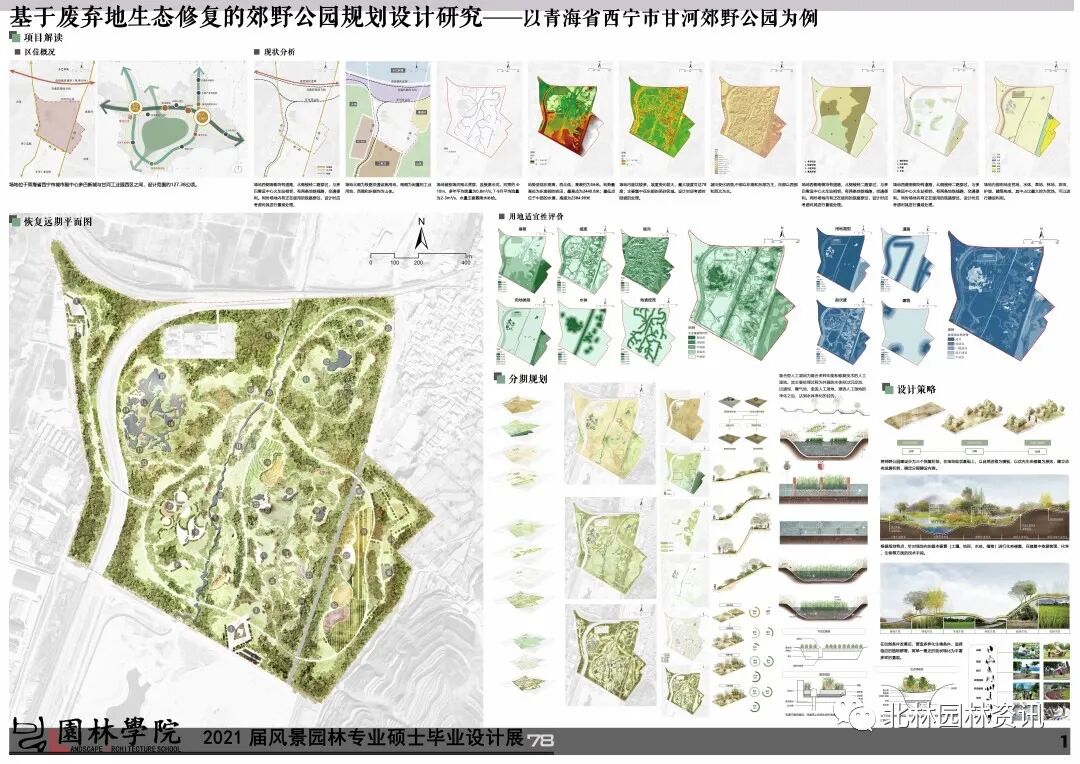1080x764 pixels.
Task: Open the wetland section rendering with pond
Action: pos(975,508)
